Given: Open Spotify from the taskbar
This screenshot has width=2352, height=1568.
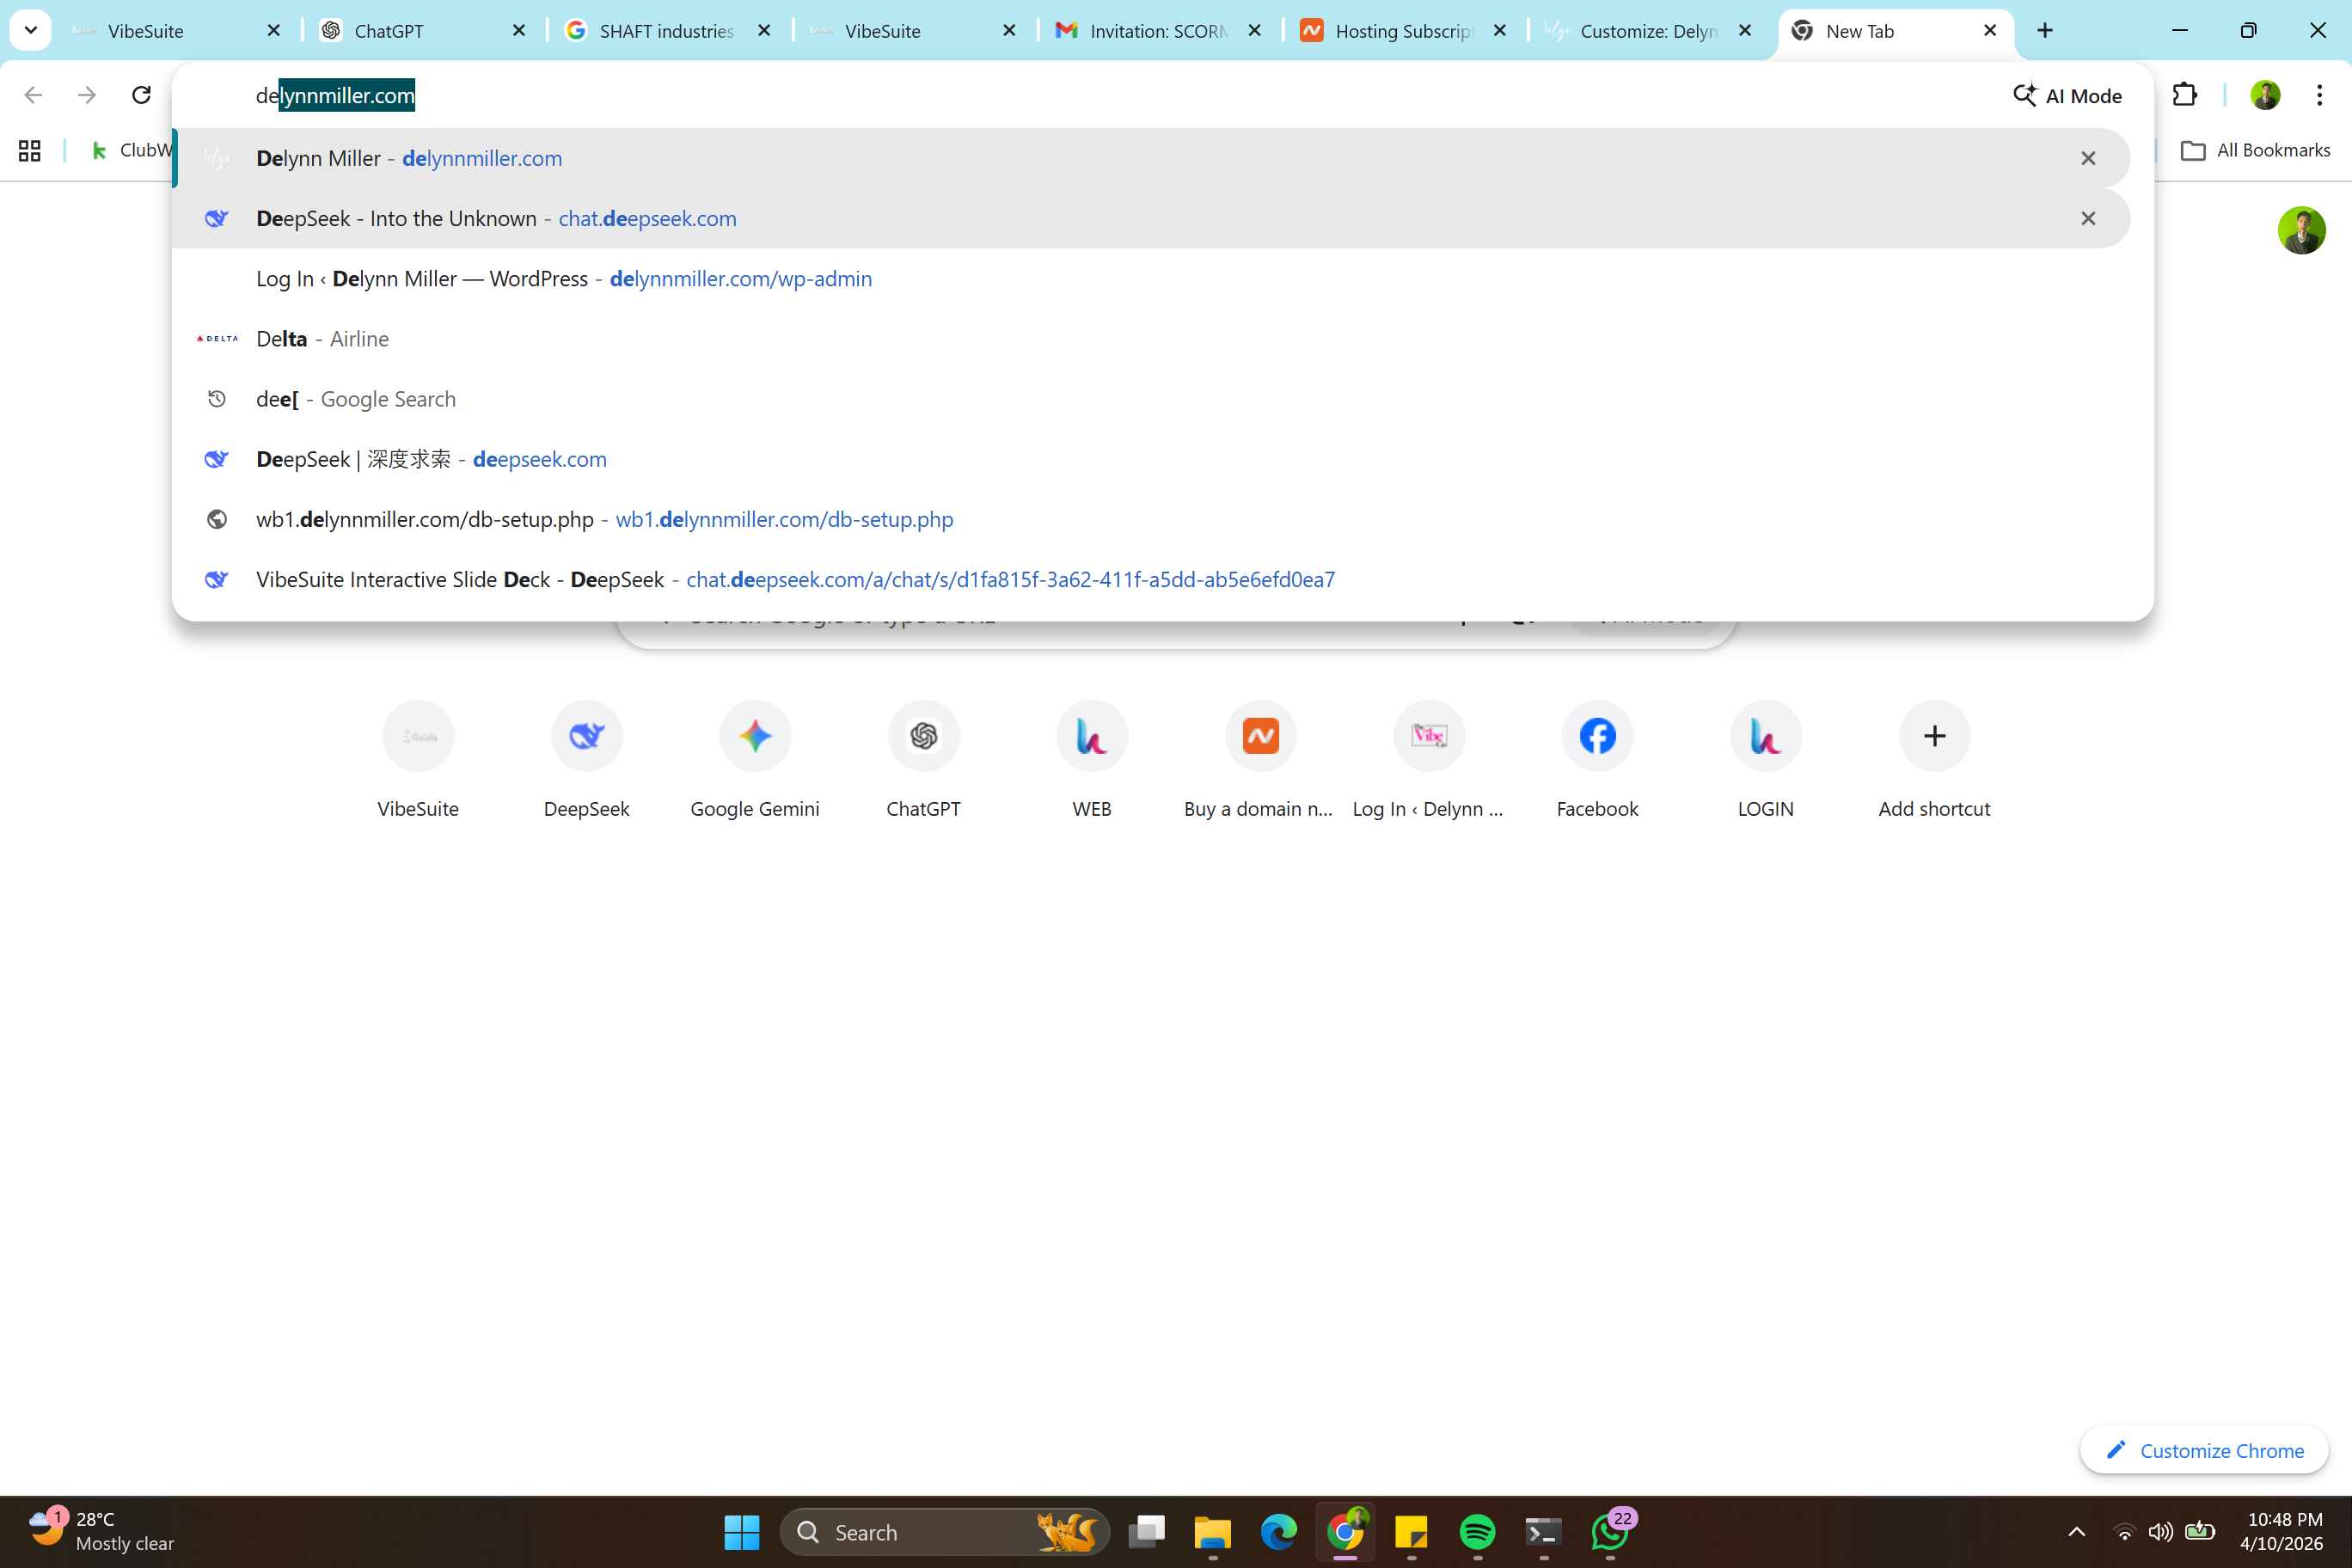Looking at the screenshot, I should click(x=1477, y=1532).
